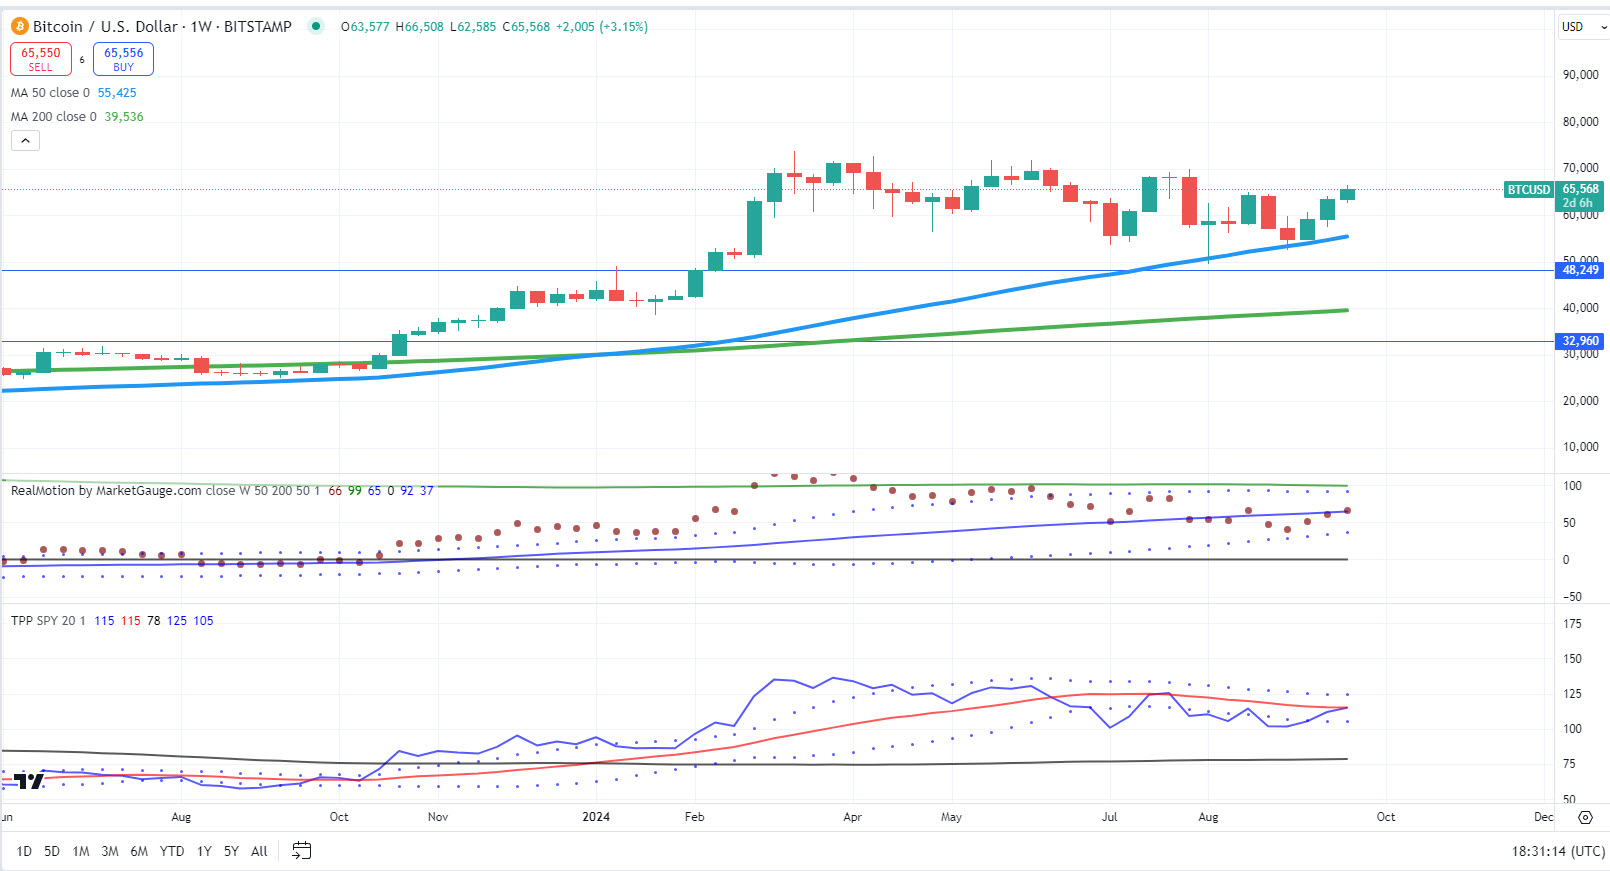Click the MA 50 value 55,425
This screenshot has height=871, width=1610.
pyautogui.click(x=117, y=93)
